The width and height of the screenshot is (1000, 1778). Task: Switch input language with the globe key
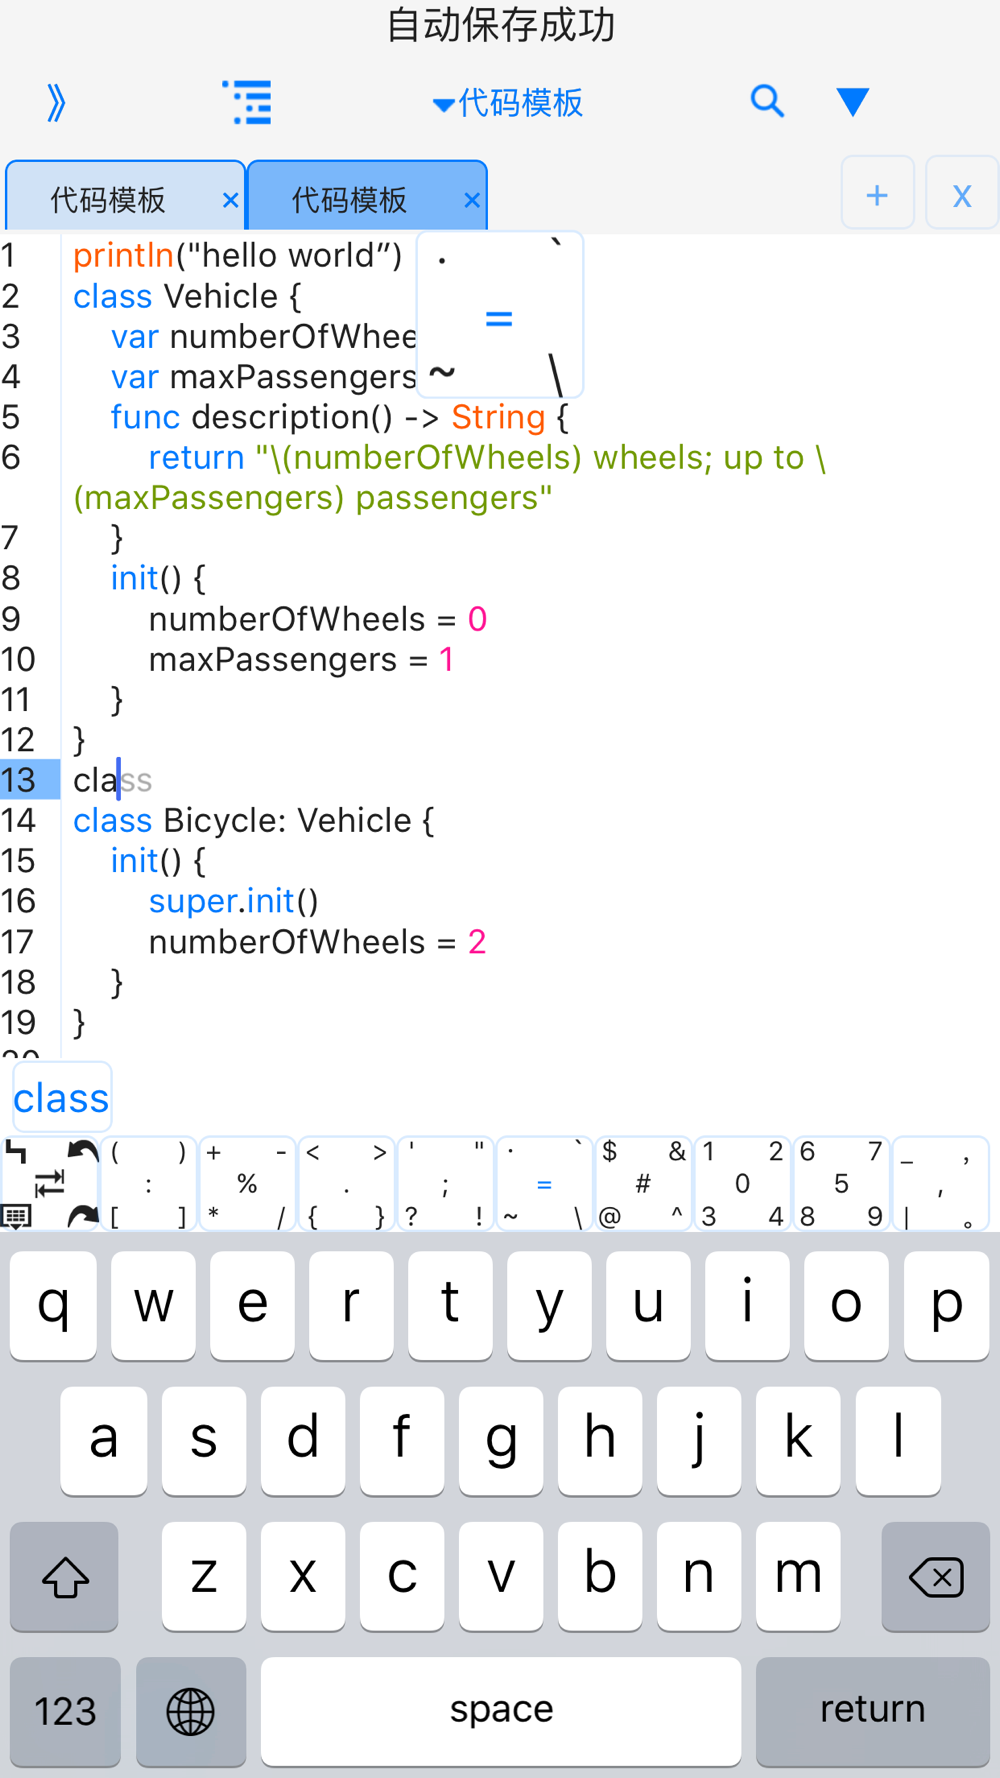click(x=191, y=1711)
